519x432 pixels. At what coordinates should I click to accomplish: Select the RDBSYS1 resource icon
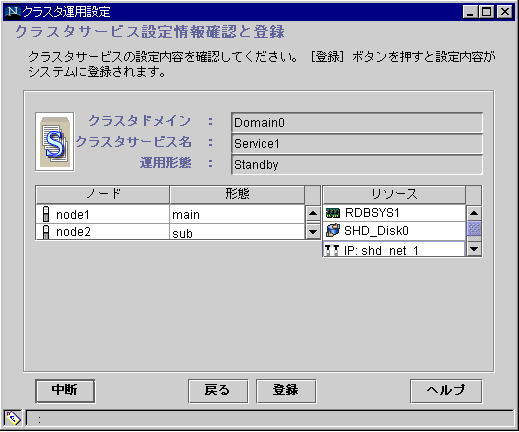pyautogui.click(x=332, y=213)
